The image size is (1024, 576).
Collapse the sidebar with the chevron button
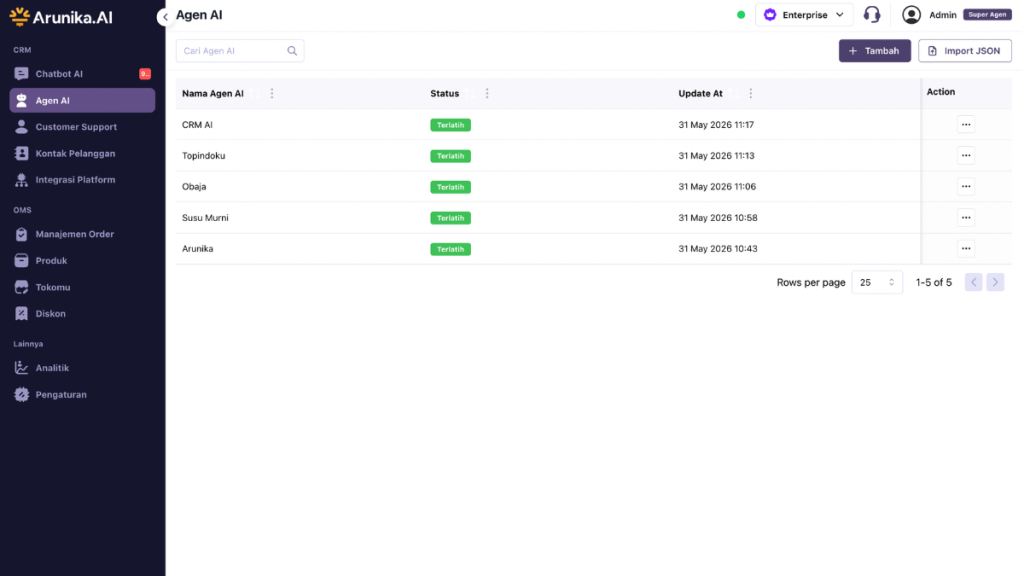pyautogui.click(x=165, y=17)
